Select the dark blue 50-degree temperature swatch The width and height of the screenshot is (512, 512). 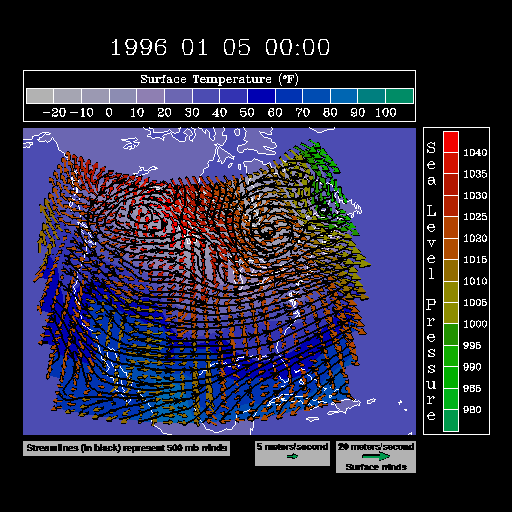[x=261, y=96]
